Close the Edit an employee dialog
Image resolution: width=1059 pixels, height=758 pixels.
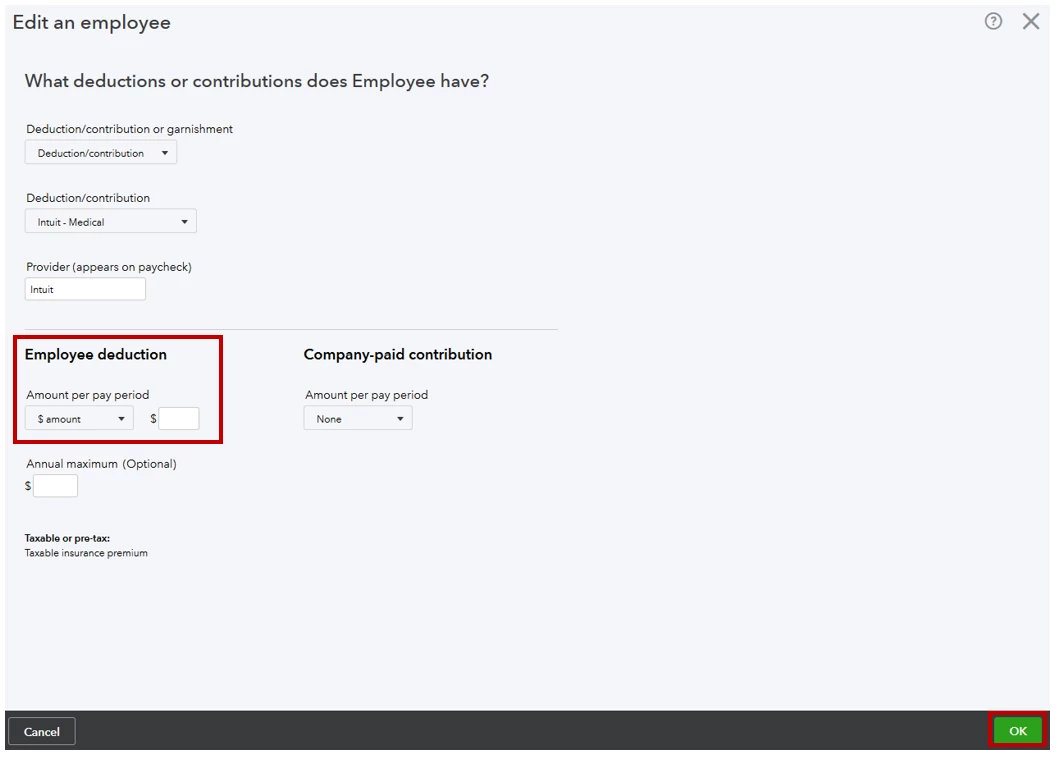tap(1031, 22)
